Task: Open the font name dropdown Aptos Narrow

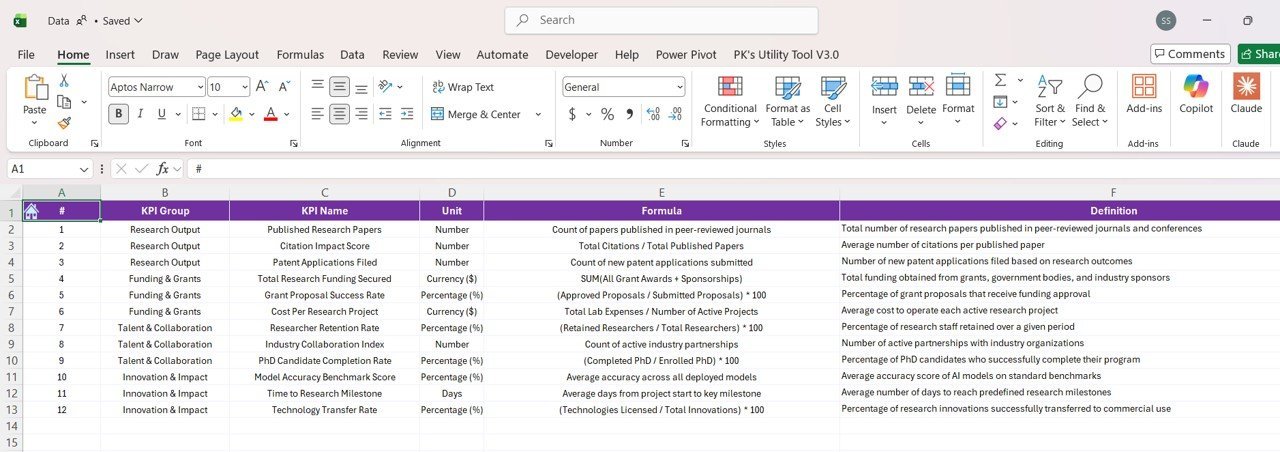Action: pos(200,87)
